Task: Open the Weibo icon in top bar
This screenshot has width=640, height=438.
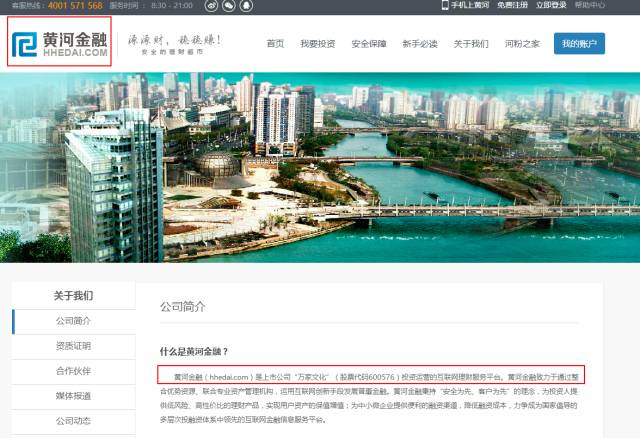Action: coord(211,5)
